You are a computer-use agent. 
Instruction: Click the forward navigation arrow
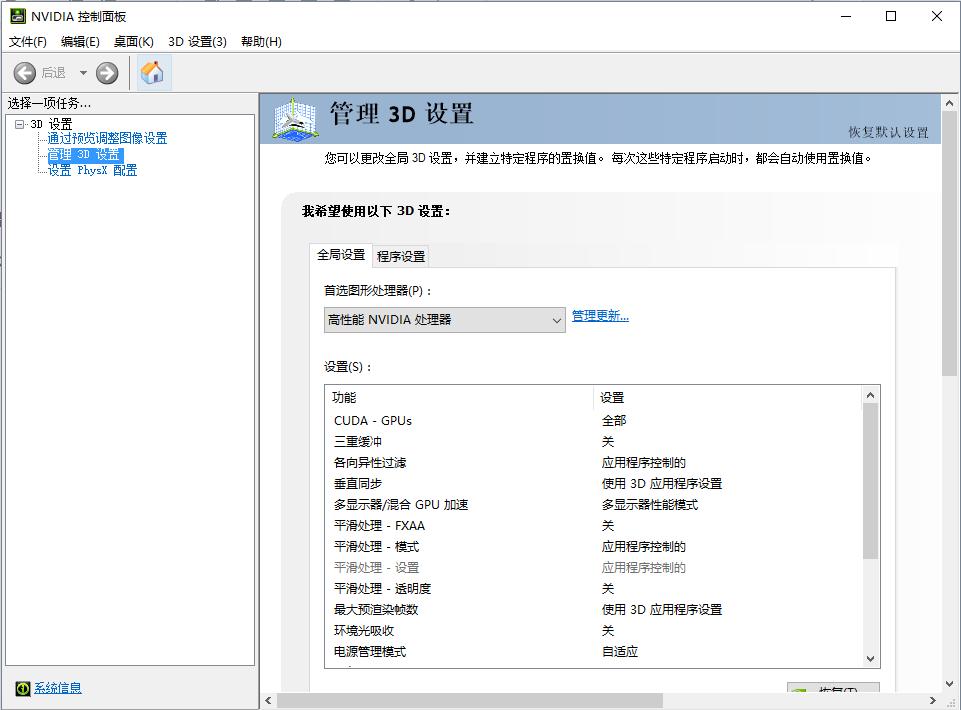pyautogui.click(x=107, y=72)
